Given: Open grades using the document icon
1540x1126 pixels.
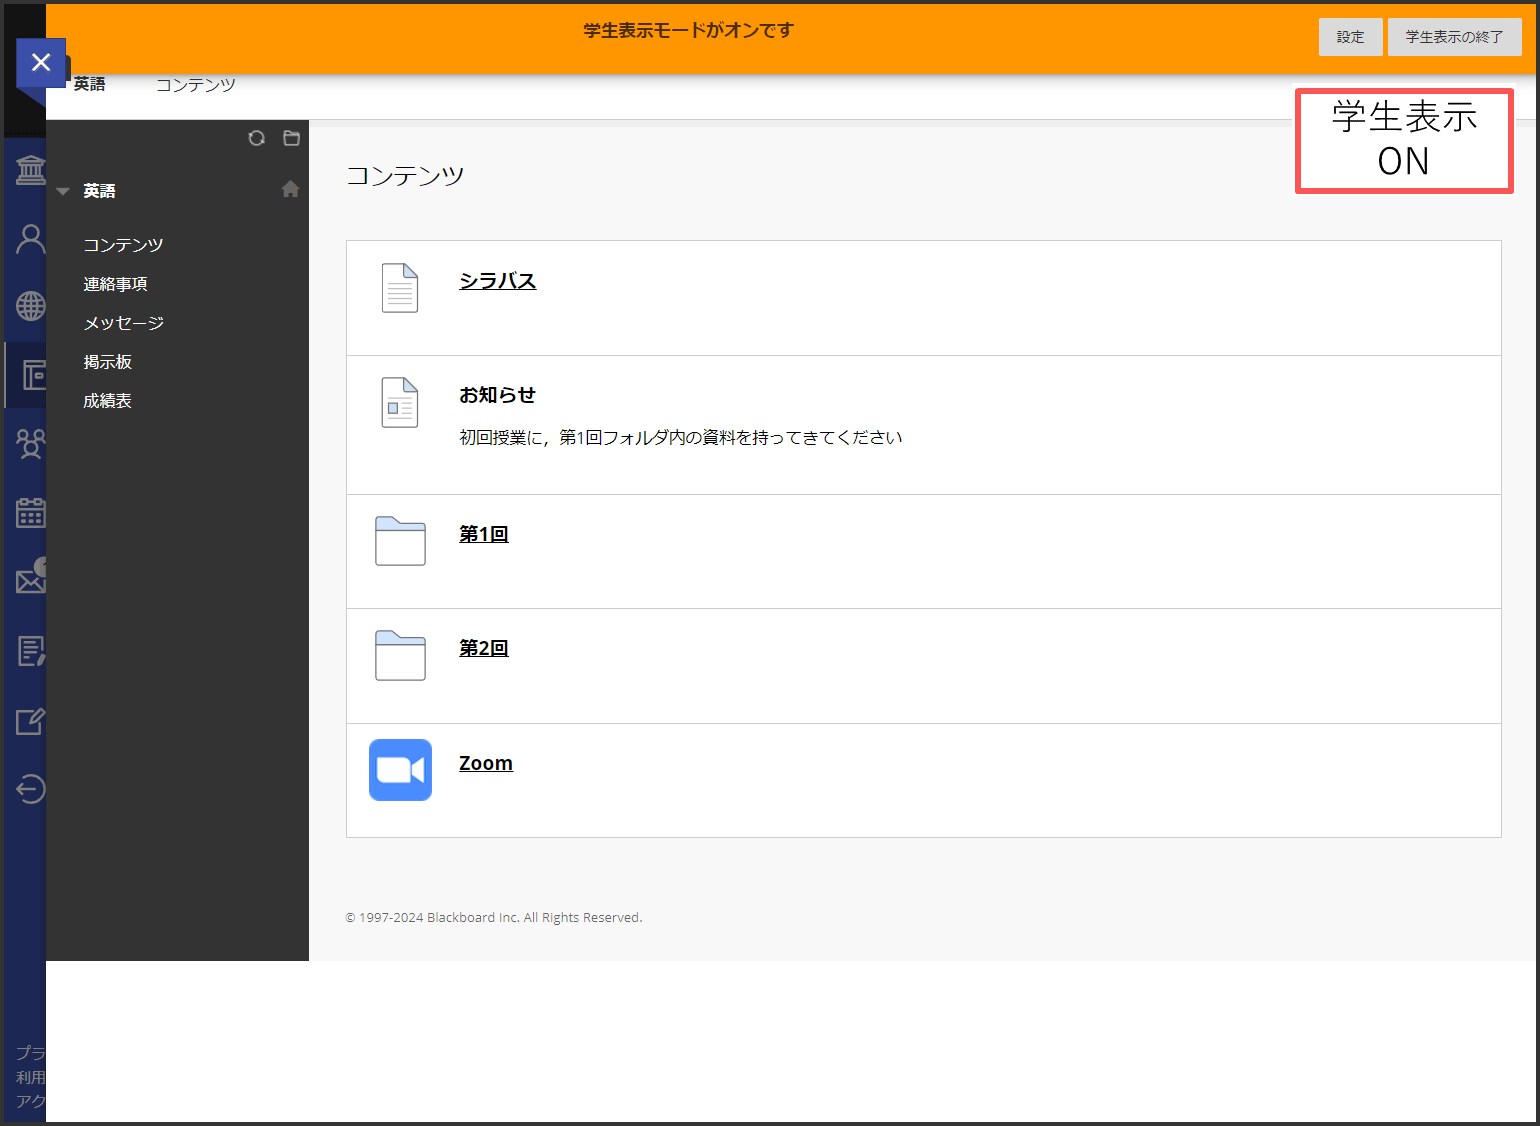Looking at the screenshot, I should pos(30,651).
